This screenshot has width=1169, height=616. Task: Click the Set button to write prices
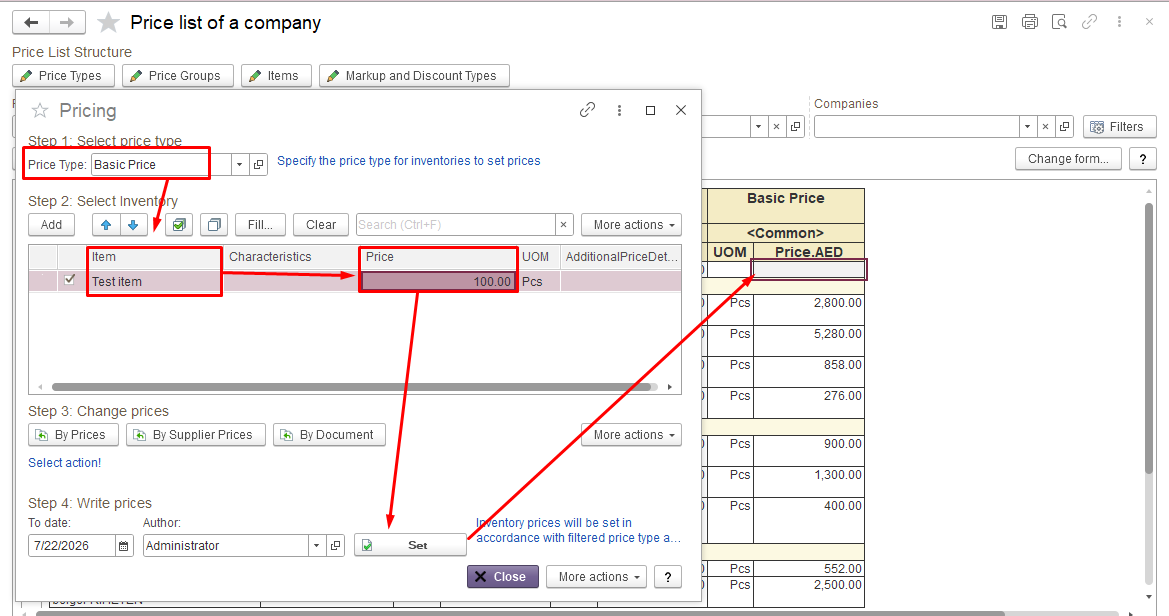click(x=410, y=545)
